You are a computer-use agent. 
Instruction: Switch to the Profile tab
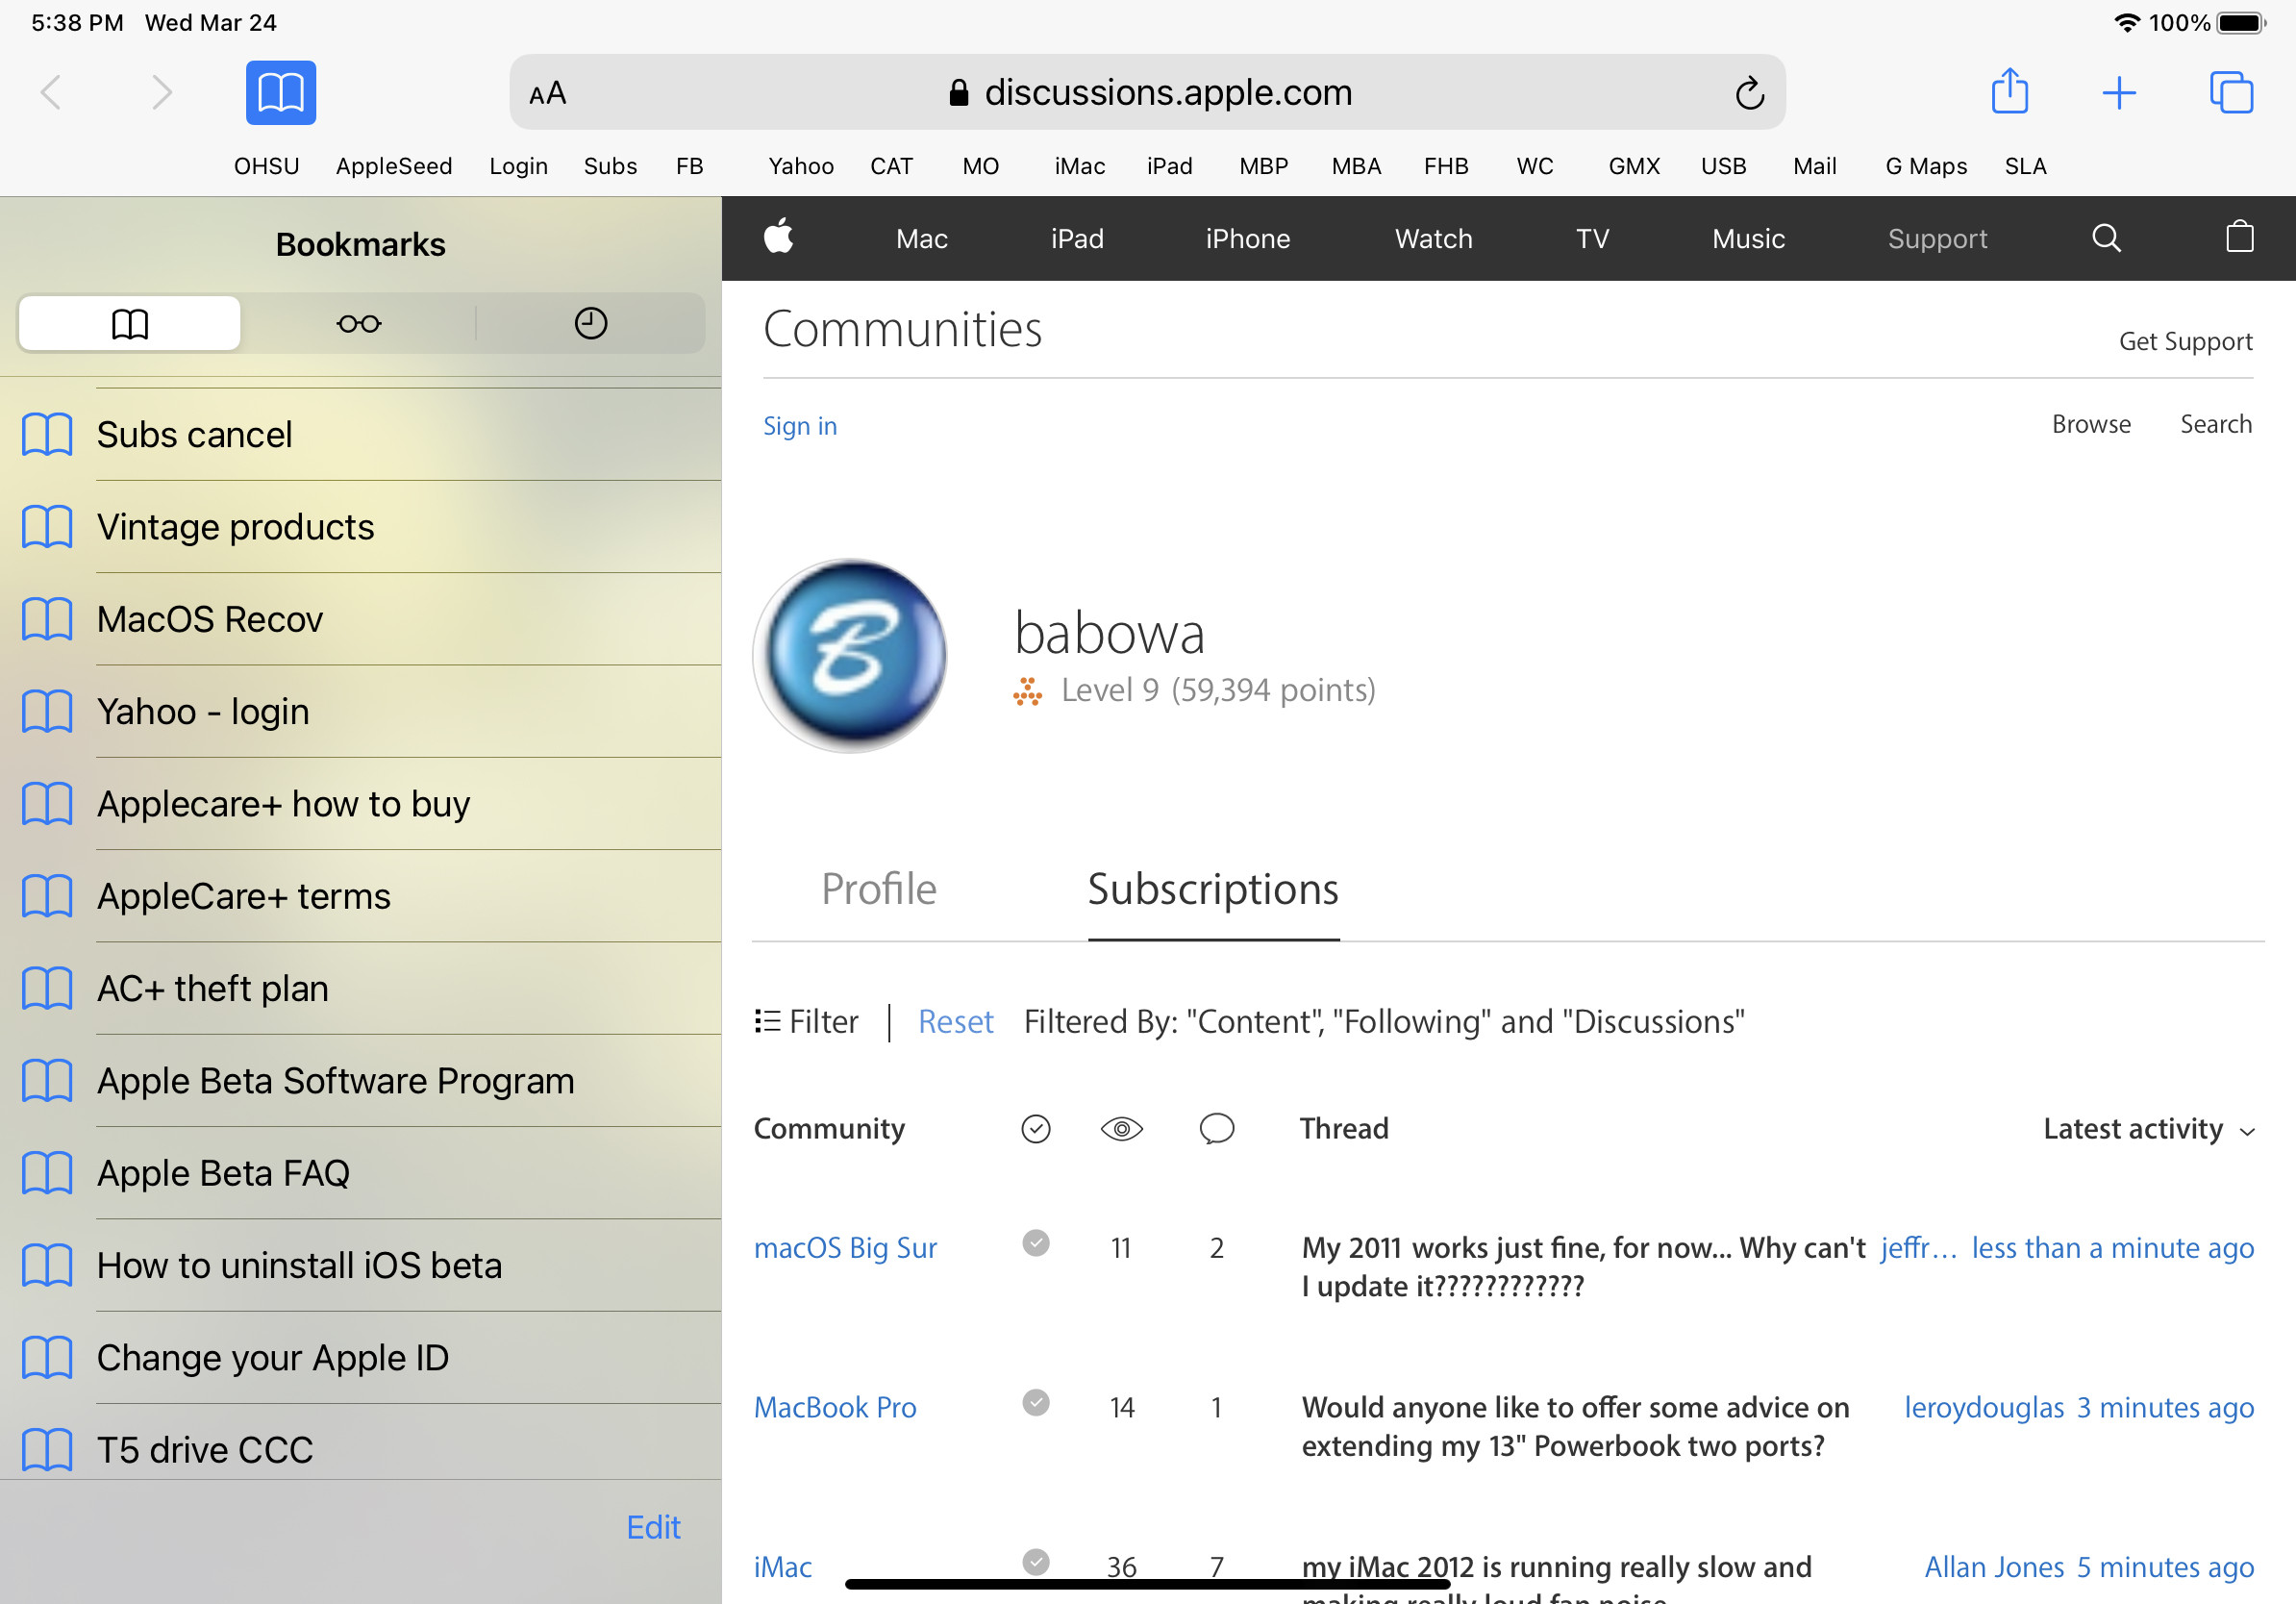point(878,888)
